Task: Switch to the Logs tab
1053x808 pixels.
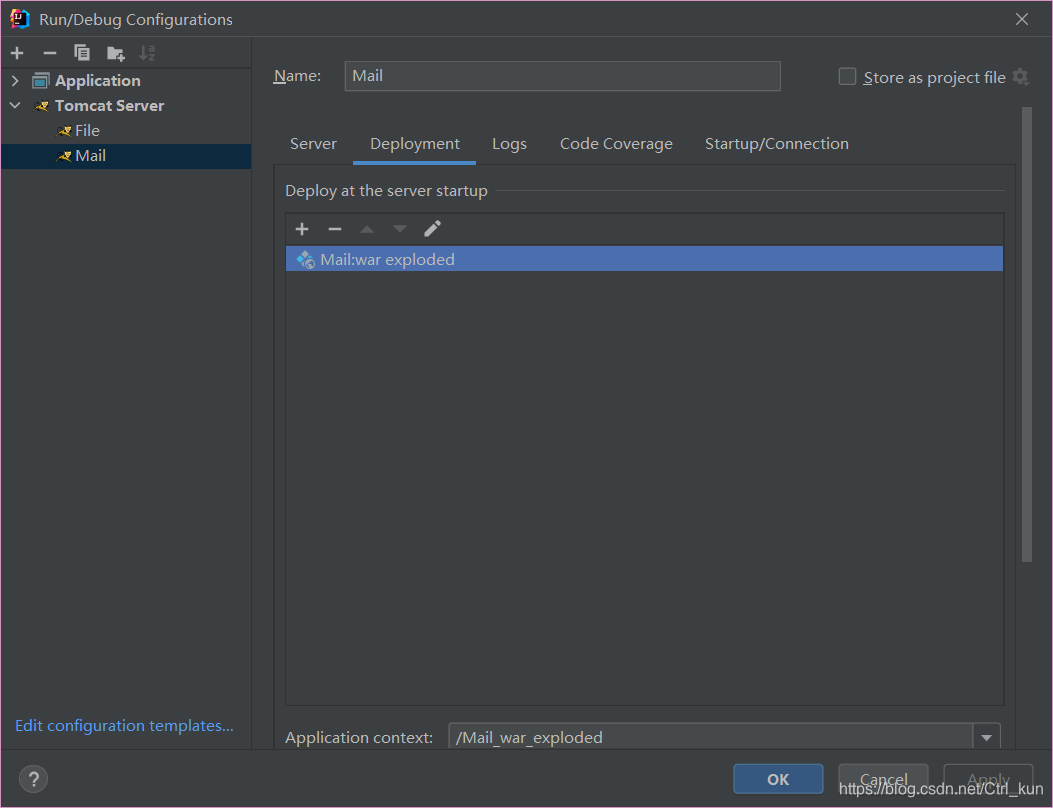Action: pyautogui.click(x=509, y=144)
